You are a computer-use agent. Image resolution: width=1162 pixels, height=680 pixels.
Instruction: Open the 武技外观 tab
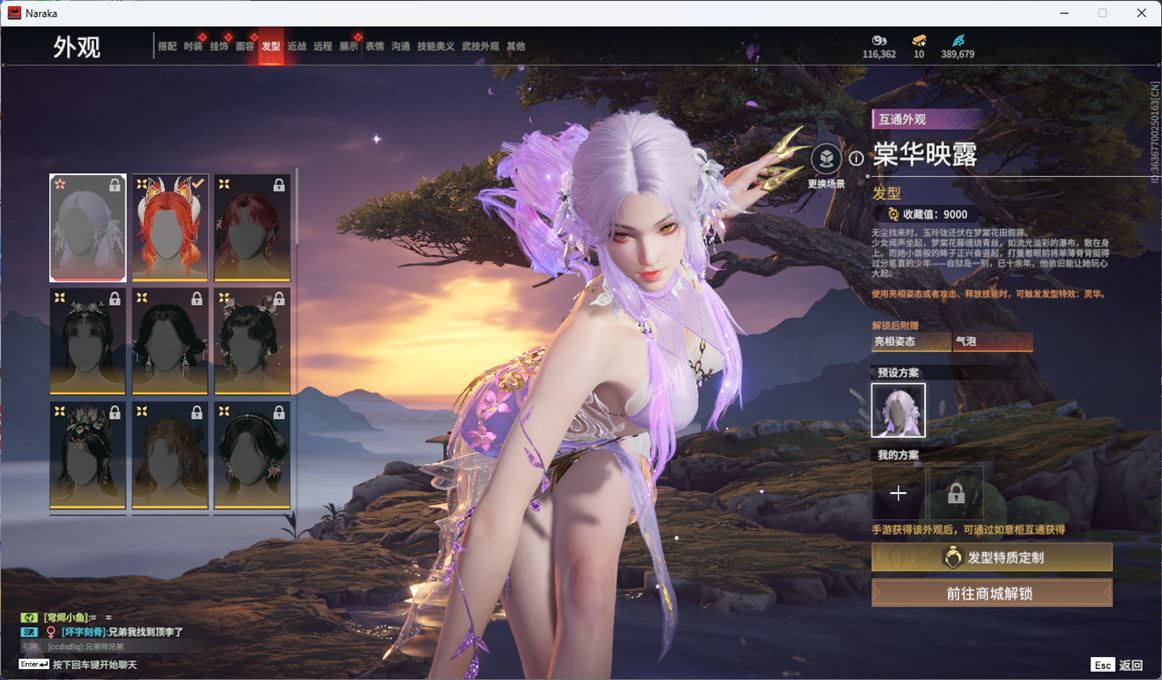coord(480,46)
